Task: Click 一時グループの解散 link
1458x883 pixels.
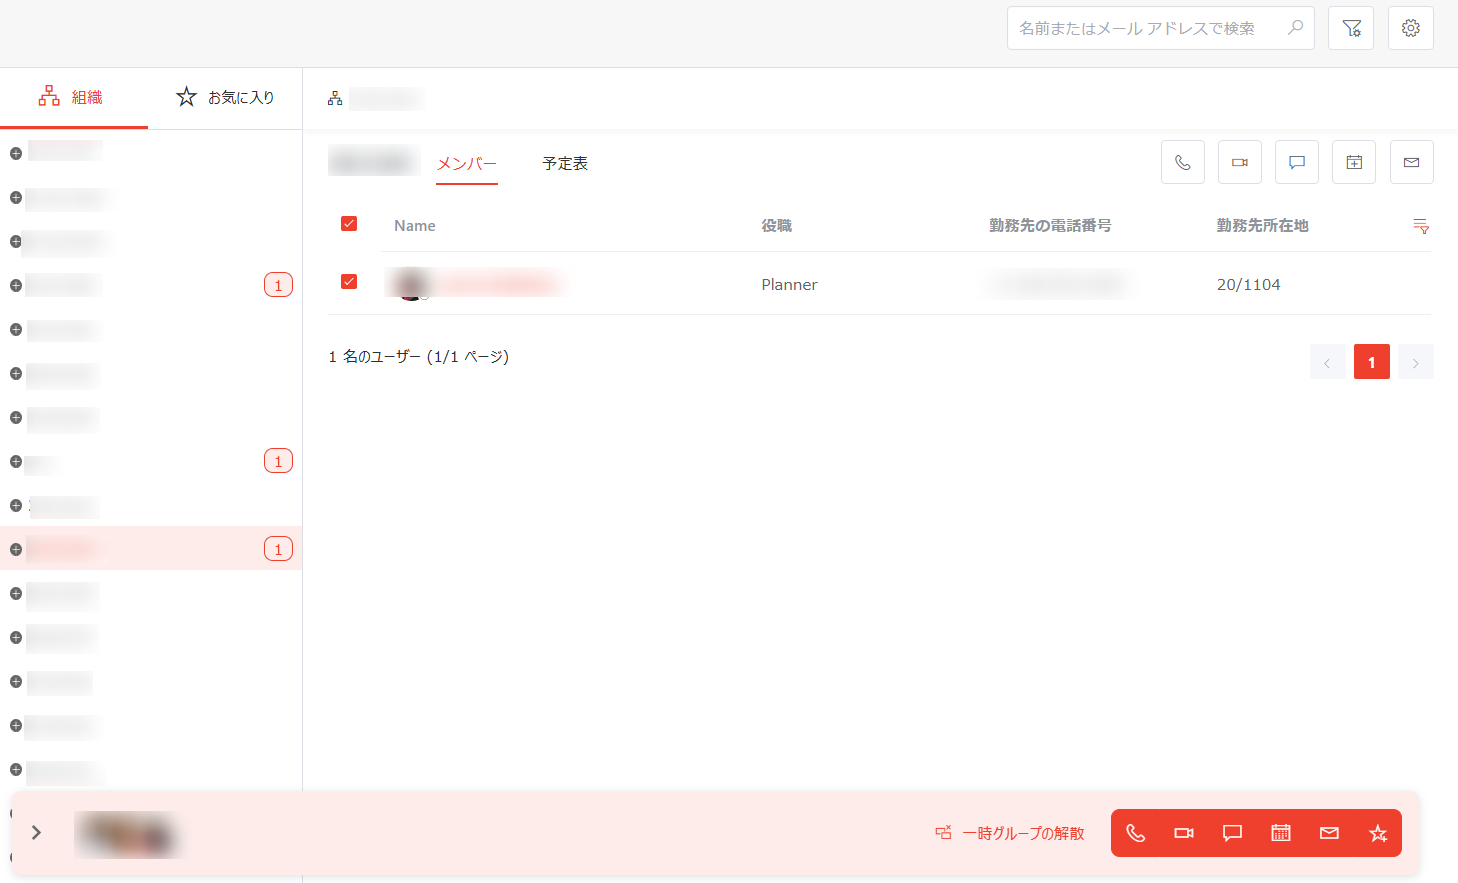Action: coord(1010,833)
